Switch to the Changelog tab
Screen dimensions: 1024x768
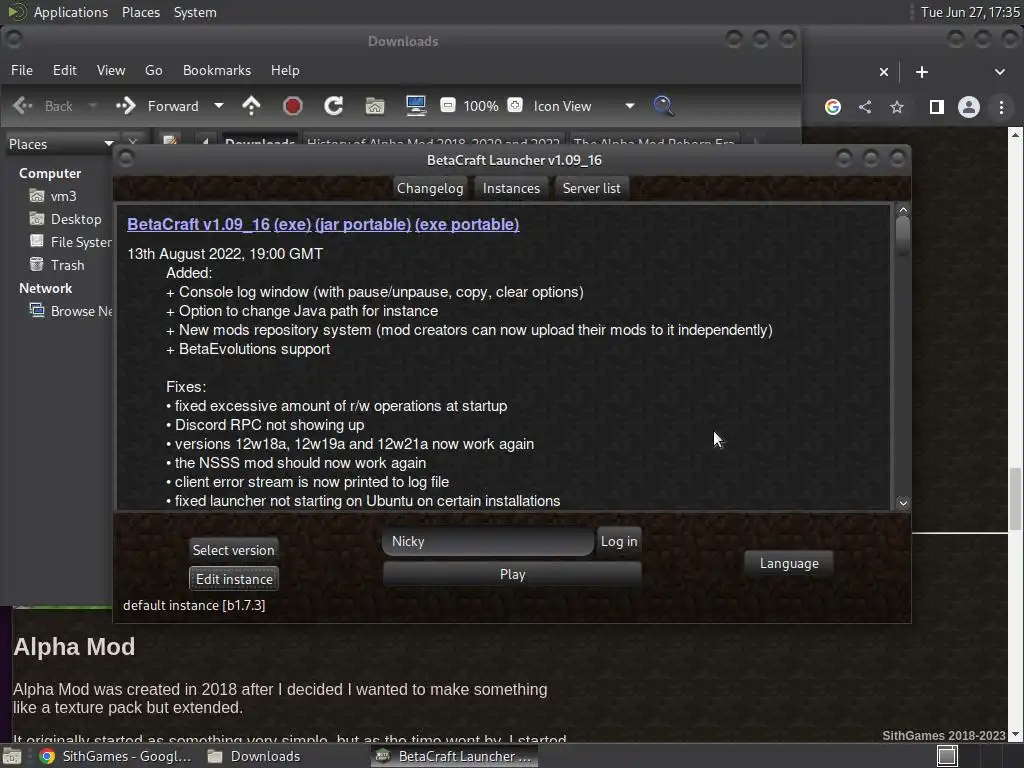[x=430, y=188]
